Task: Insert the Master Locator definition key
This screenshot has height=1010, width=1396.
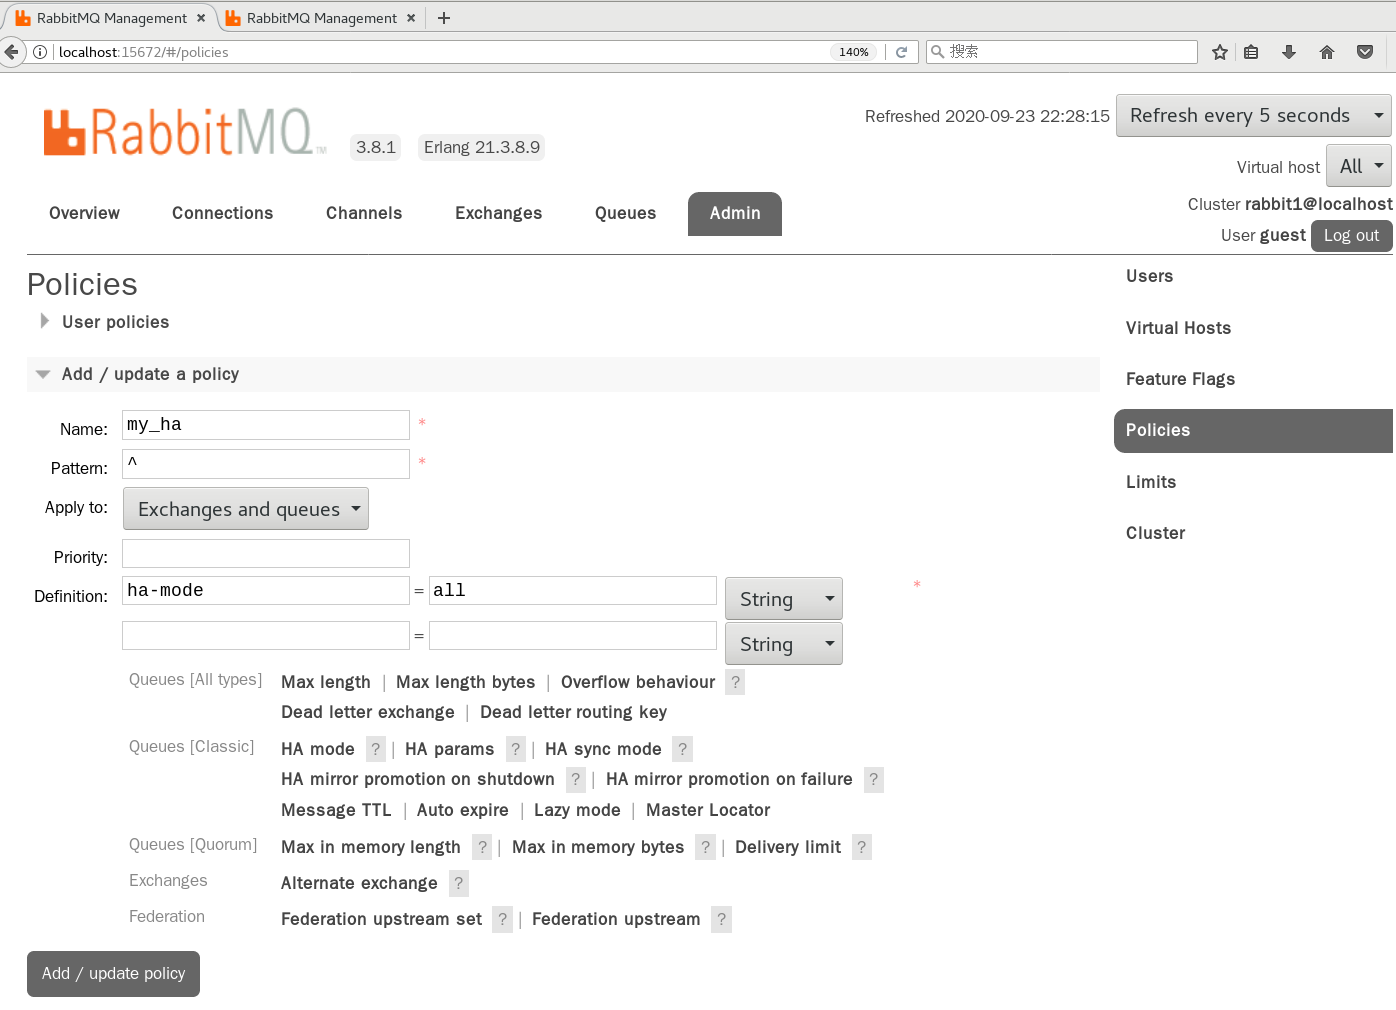Action: click(708, 810)
